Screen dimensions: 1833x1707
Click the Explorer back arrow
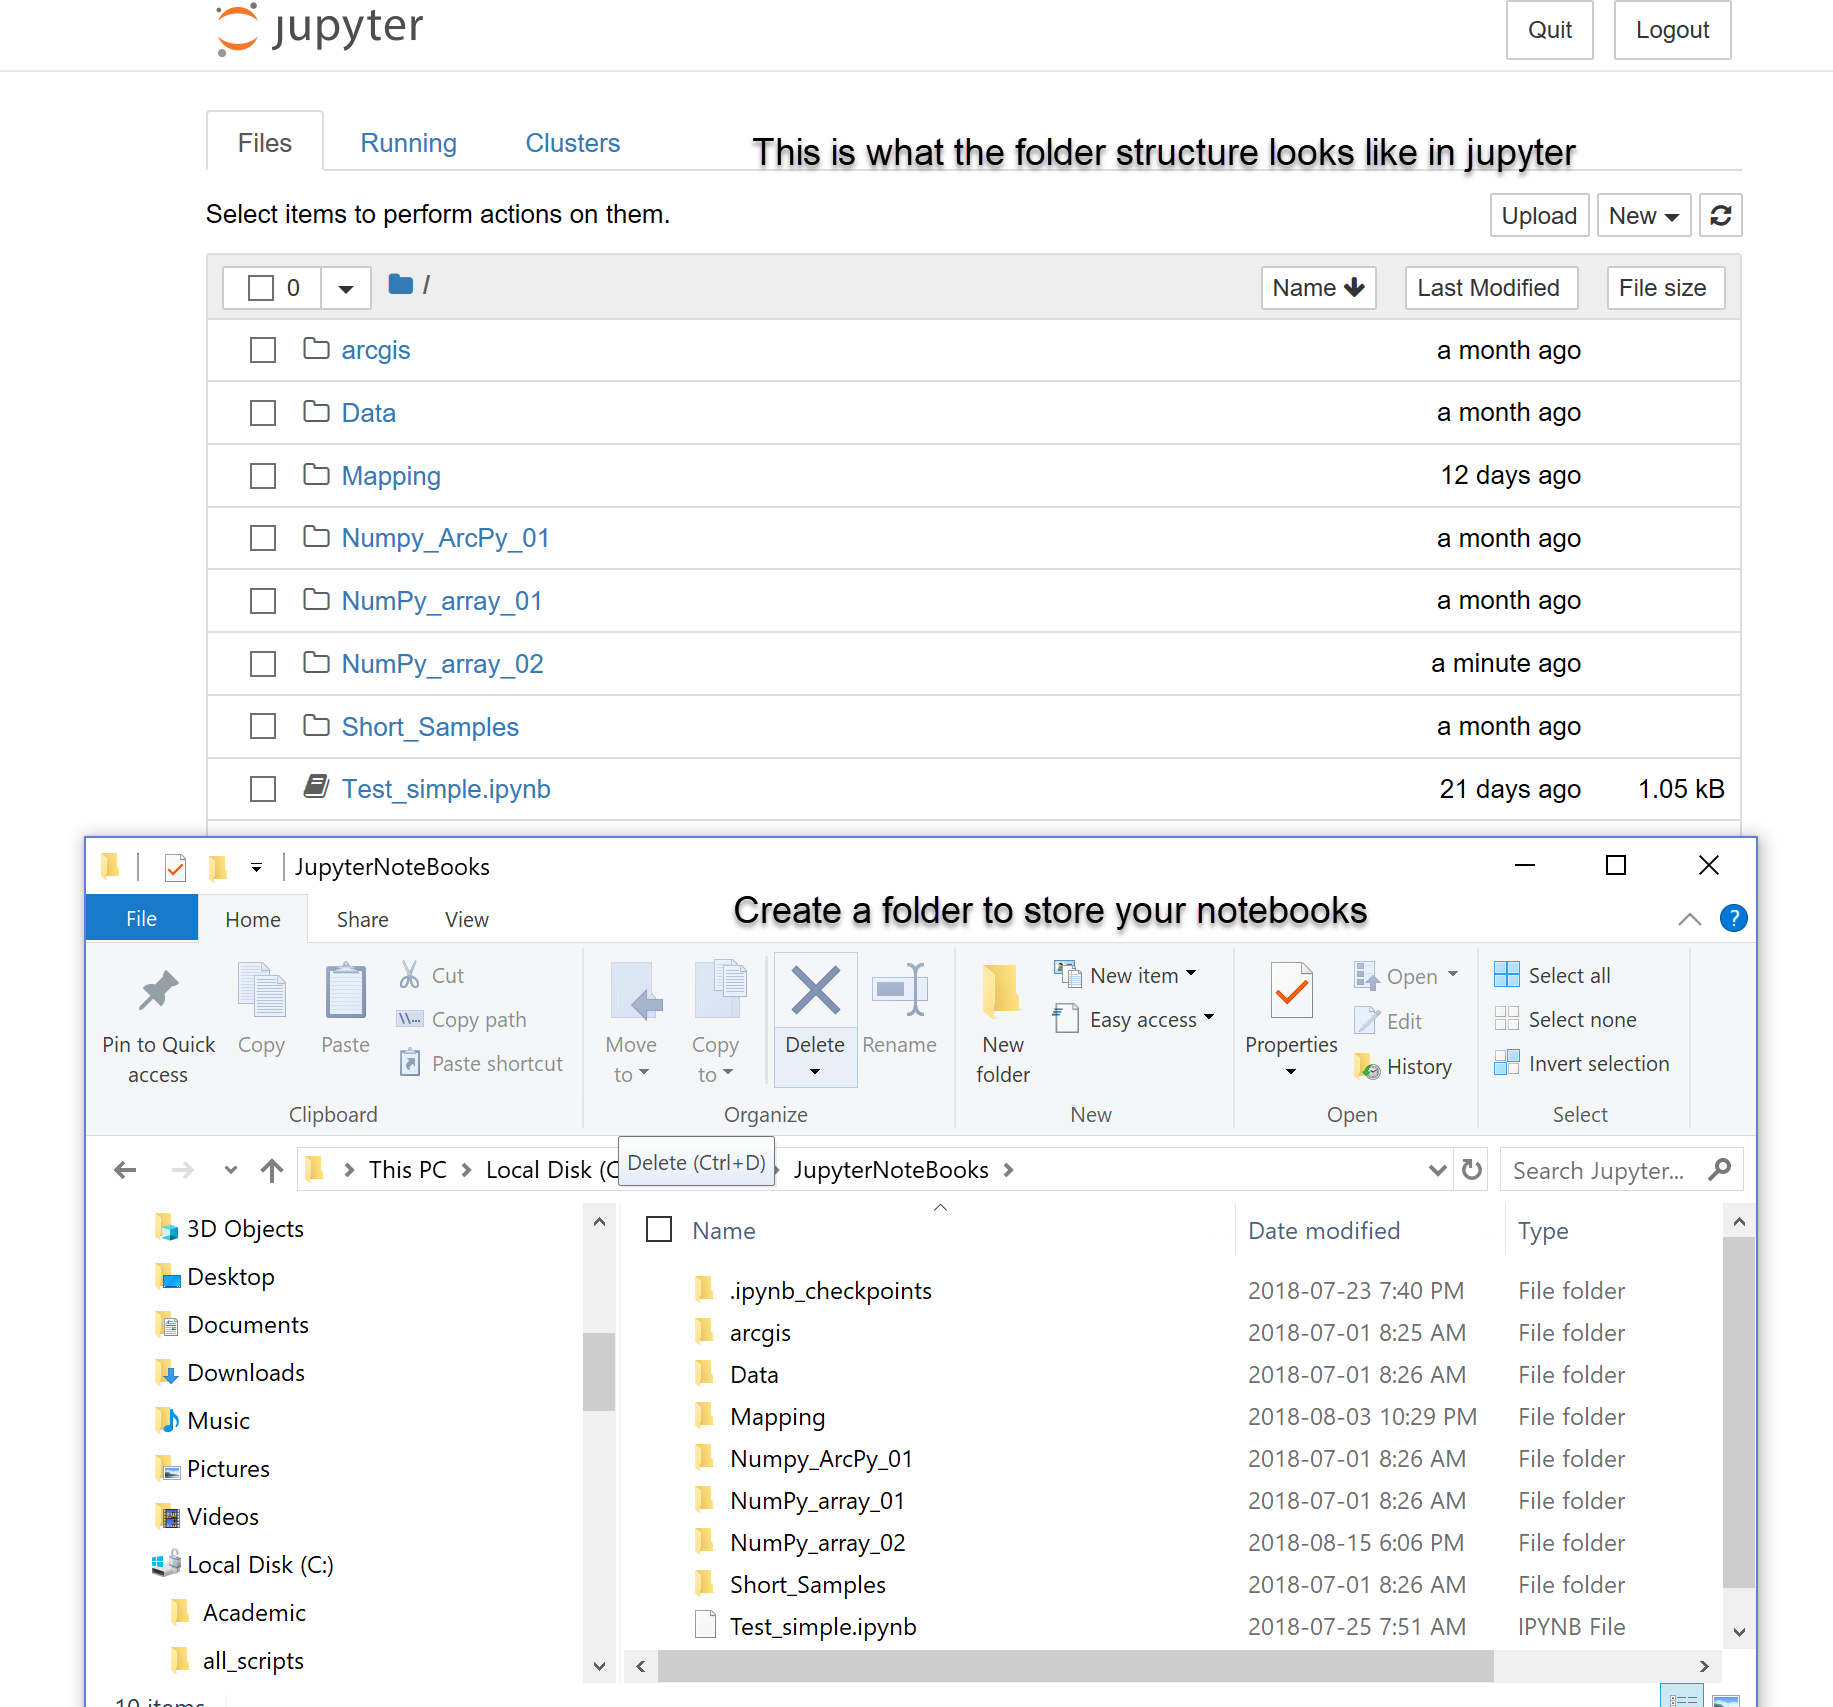[125, 1169]
